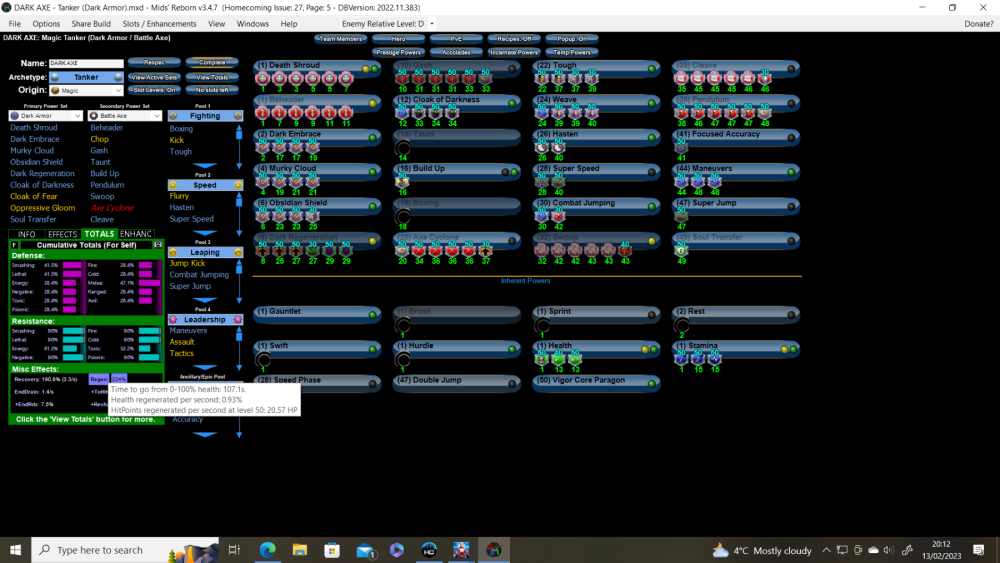Click the View Totals button

(x=212, y=77)
